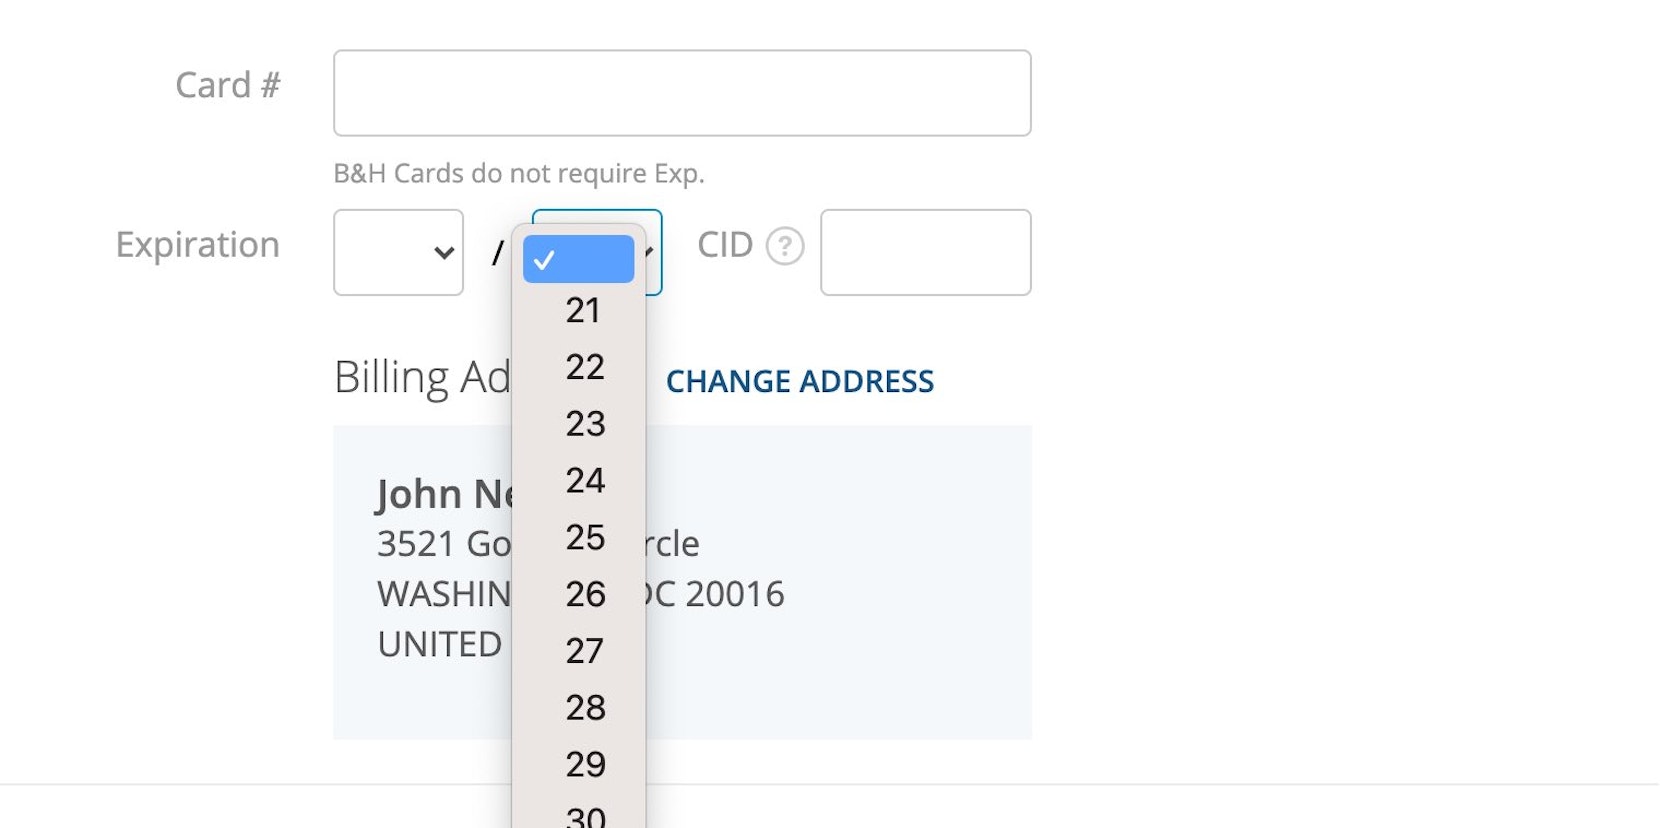Screen dimensions: 1660x828
Task: Pick year 29 from the dropdown
Action: pos(585,765)
